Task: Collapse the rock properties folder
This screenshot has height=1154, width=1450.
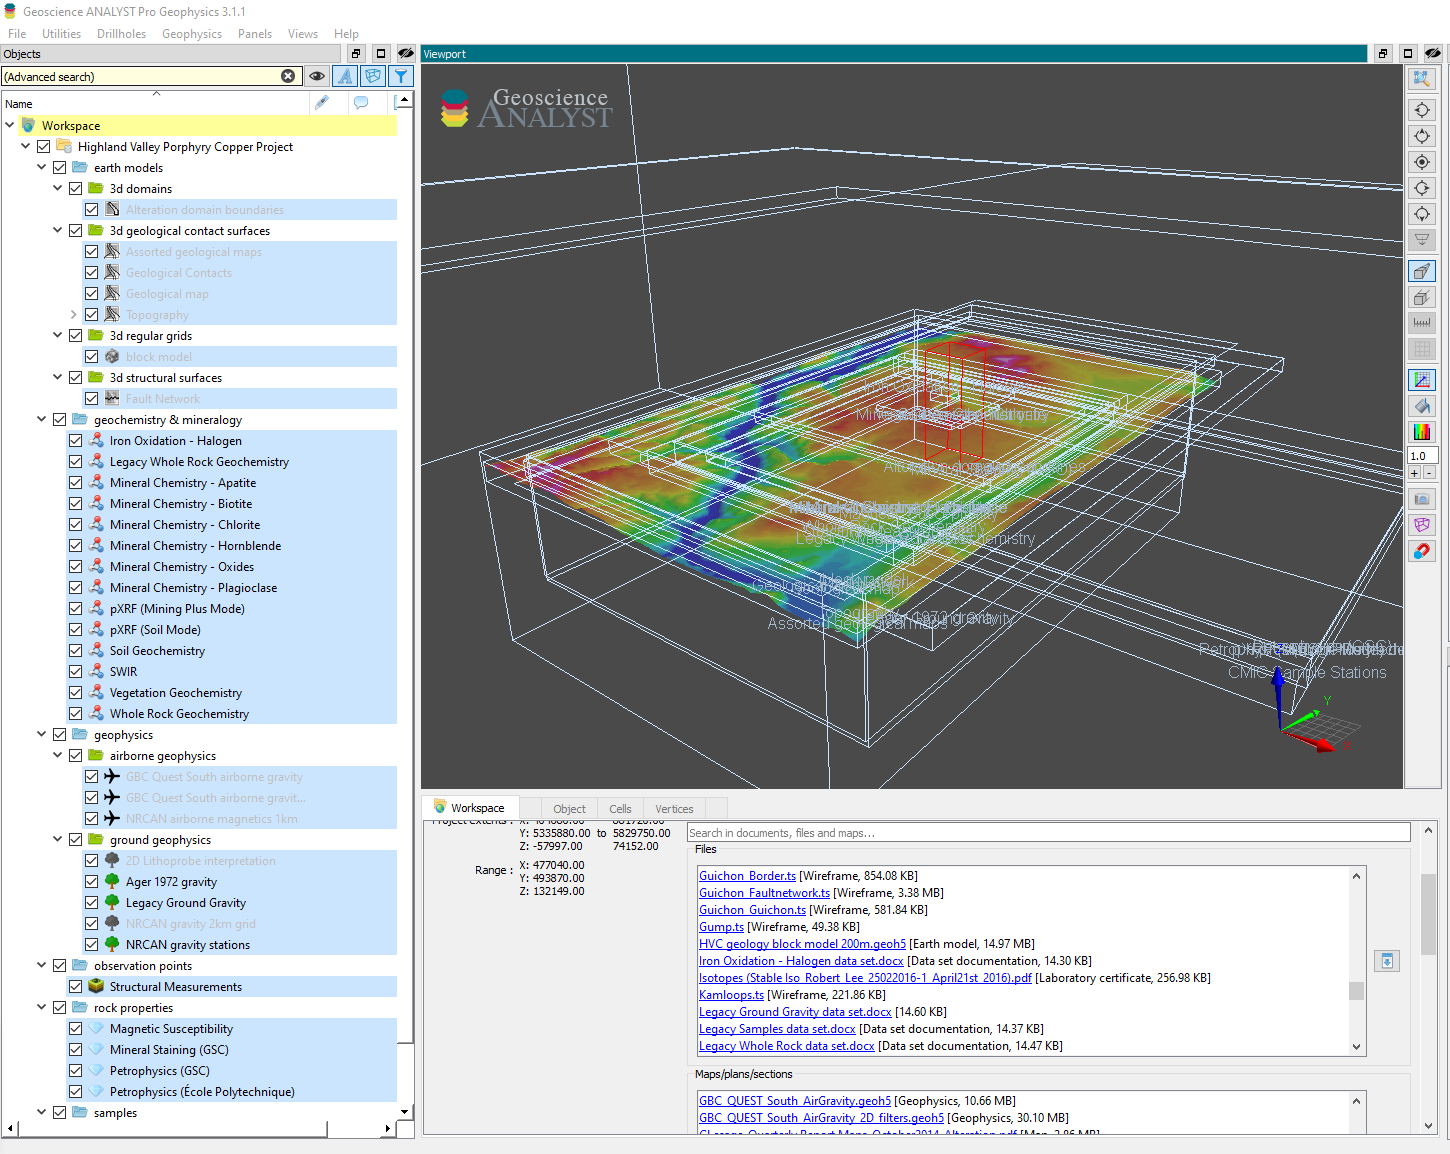Action: pos(42,1008)
